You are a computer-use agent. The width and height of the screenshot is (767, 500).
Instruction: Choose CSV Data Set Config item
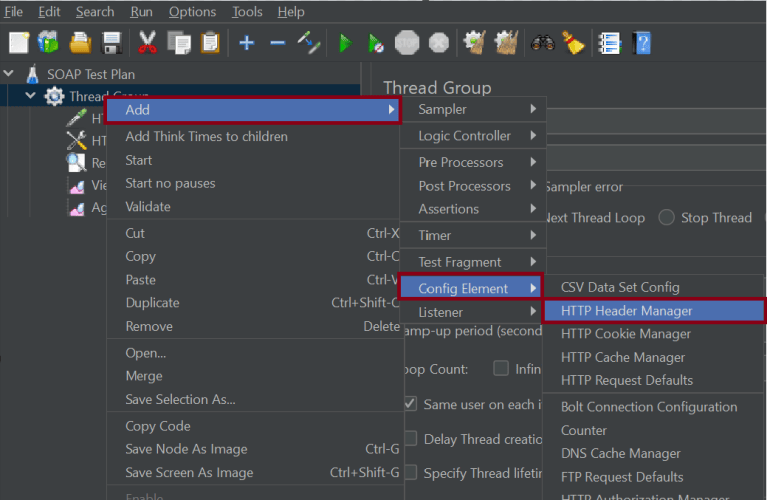(654, 287)
